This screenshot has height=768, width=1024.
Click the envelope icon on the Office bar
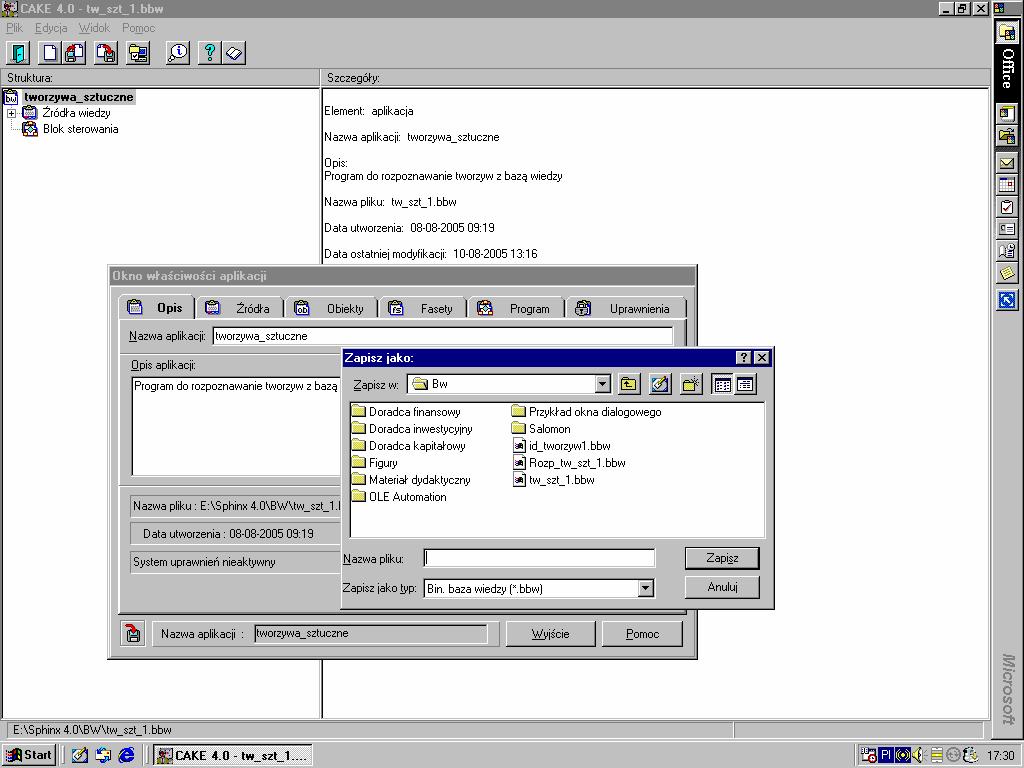(1006, 163)
